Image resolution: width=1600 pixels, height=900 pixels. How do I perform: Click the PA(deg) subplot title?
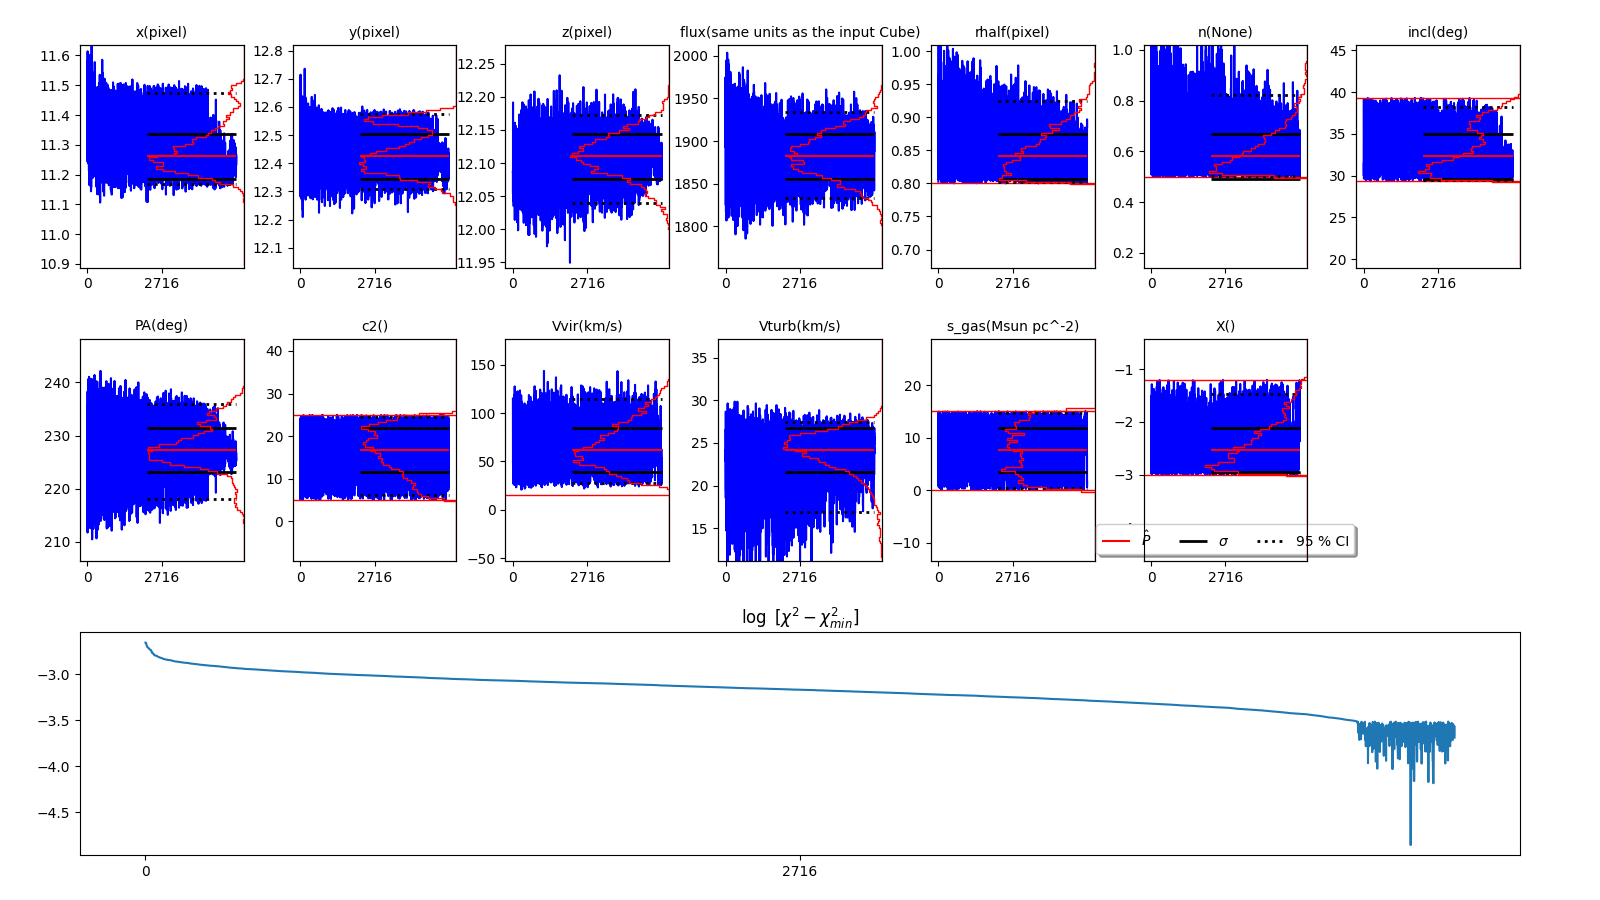[x=162, y=326]
